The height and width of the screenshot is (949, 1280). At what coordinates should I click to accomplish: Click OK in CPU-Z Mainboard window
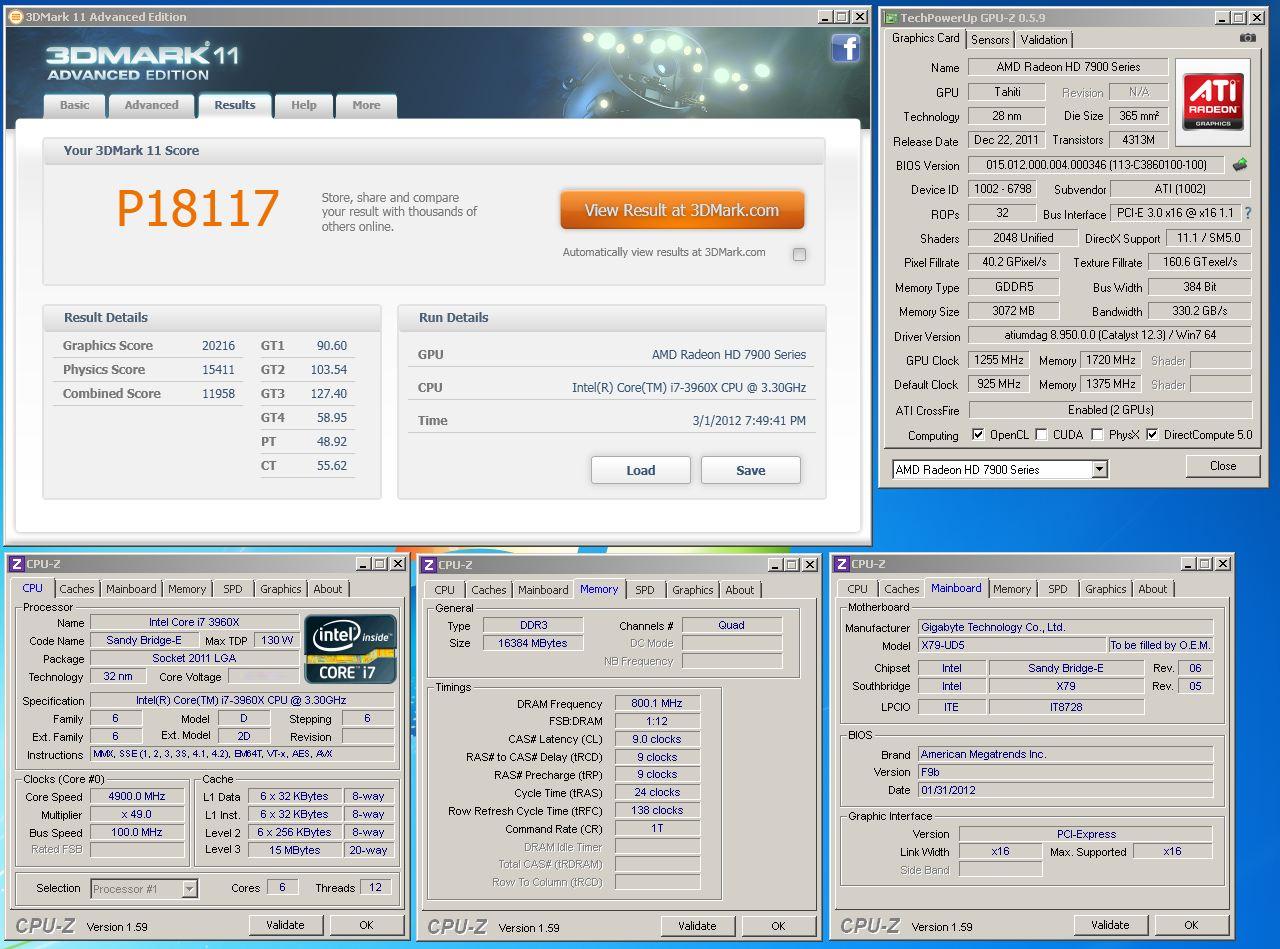click(1191, 925)
